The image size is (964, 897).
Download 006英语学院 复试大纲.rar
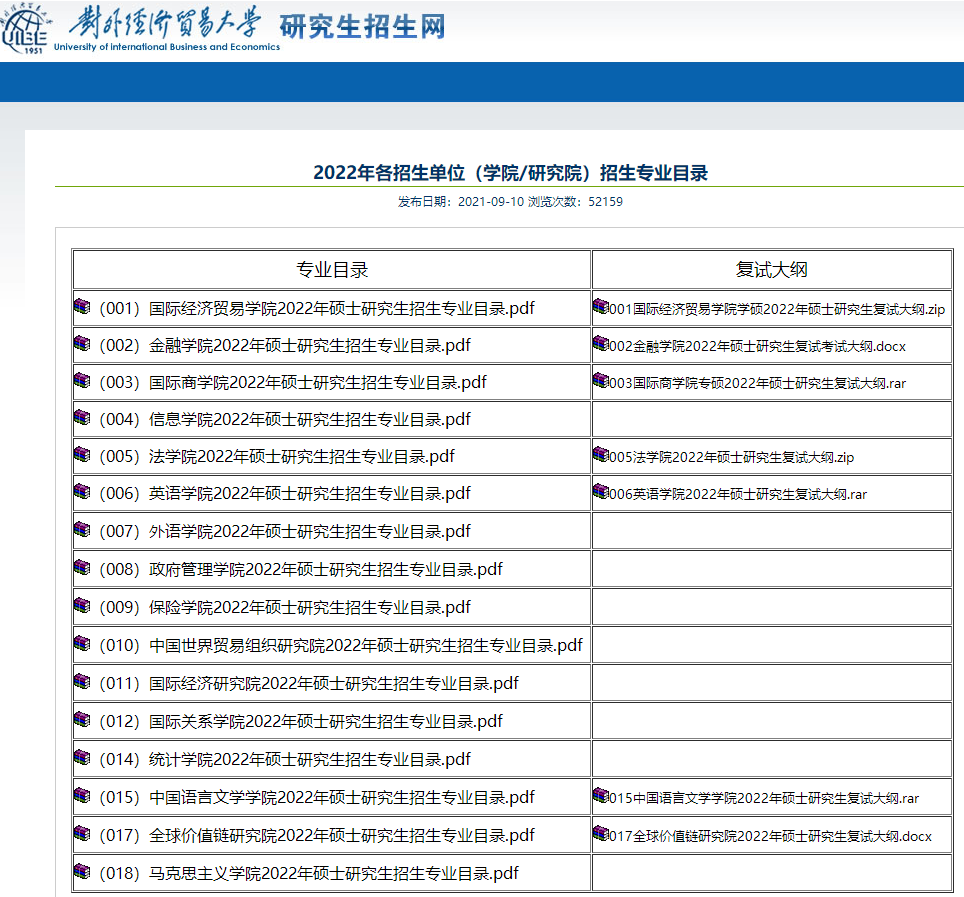[738, 494]
